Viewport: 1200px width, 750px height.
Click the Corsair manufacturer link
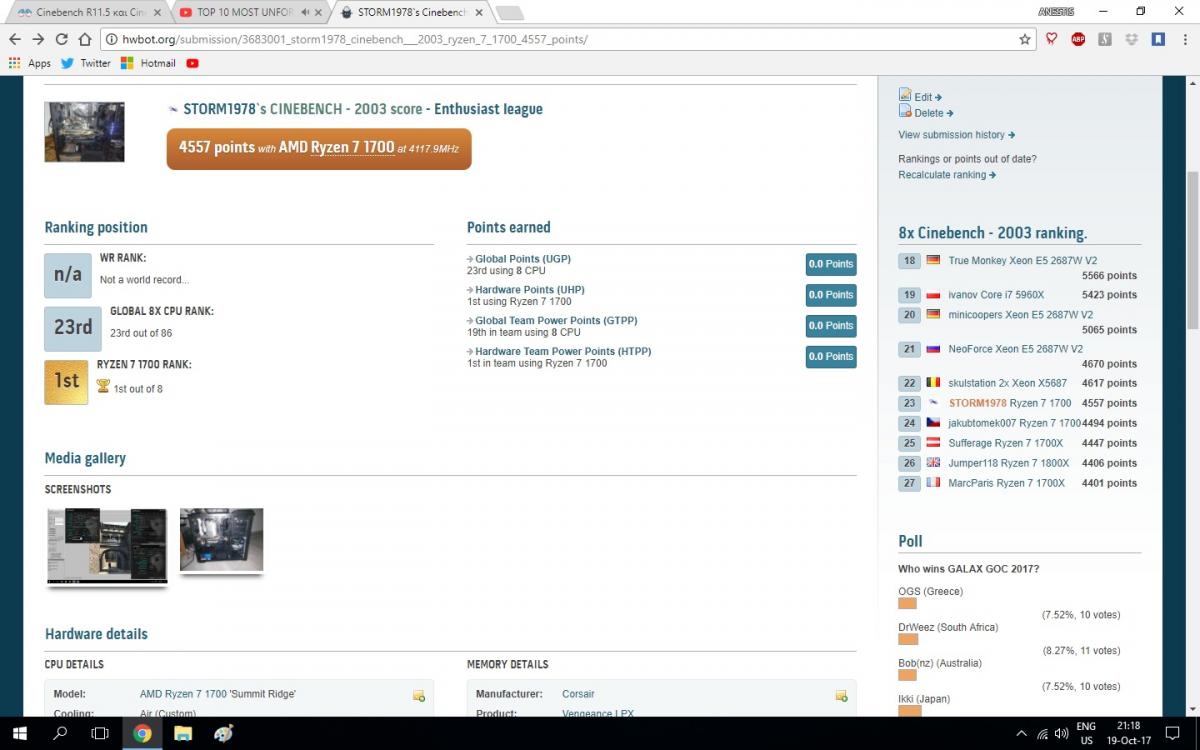(578, 694)
